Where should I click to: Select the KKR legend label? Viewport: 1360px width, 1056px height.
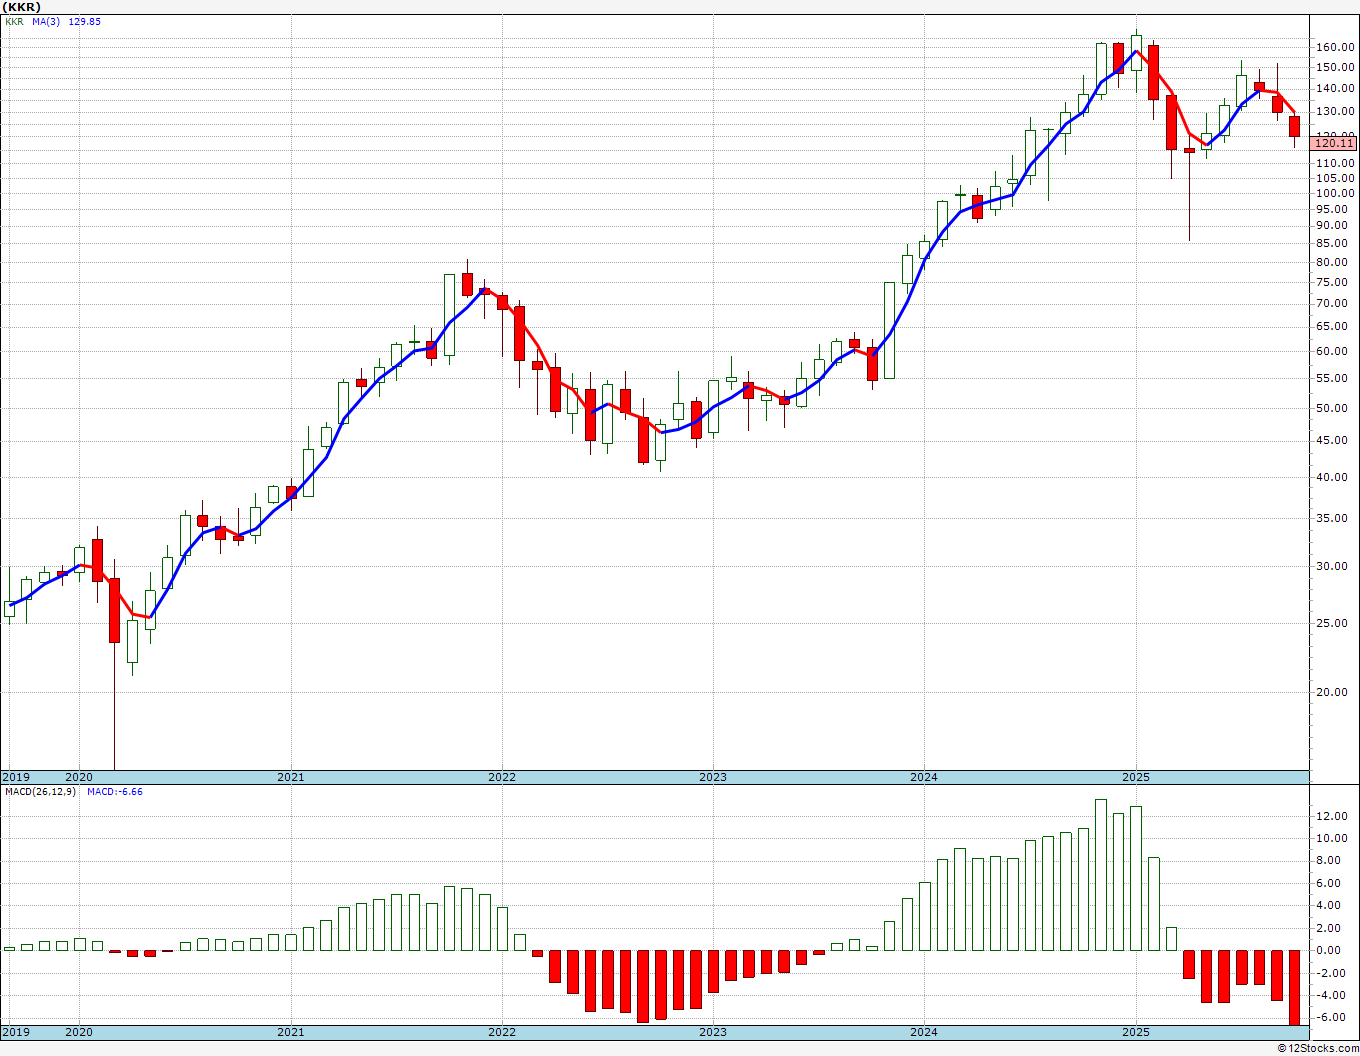[14, 21]
